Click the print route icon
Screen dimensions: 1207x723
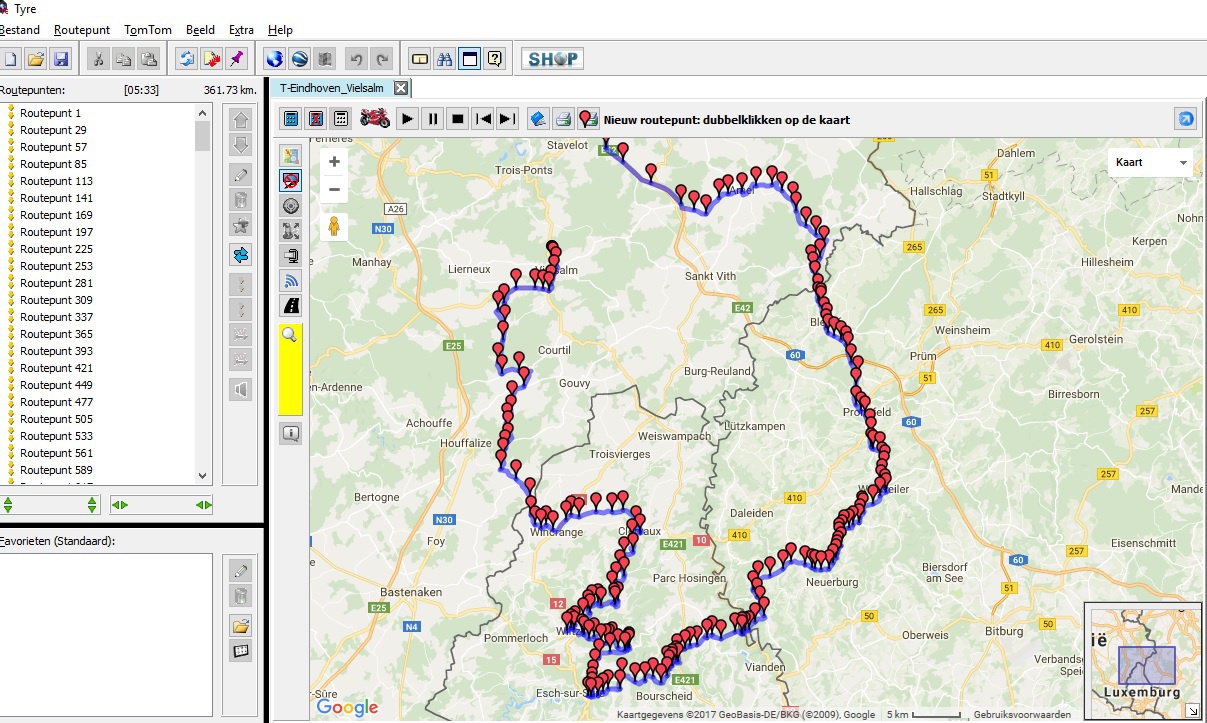[x=563, y=119]
